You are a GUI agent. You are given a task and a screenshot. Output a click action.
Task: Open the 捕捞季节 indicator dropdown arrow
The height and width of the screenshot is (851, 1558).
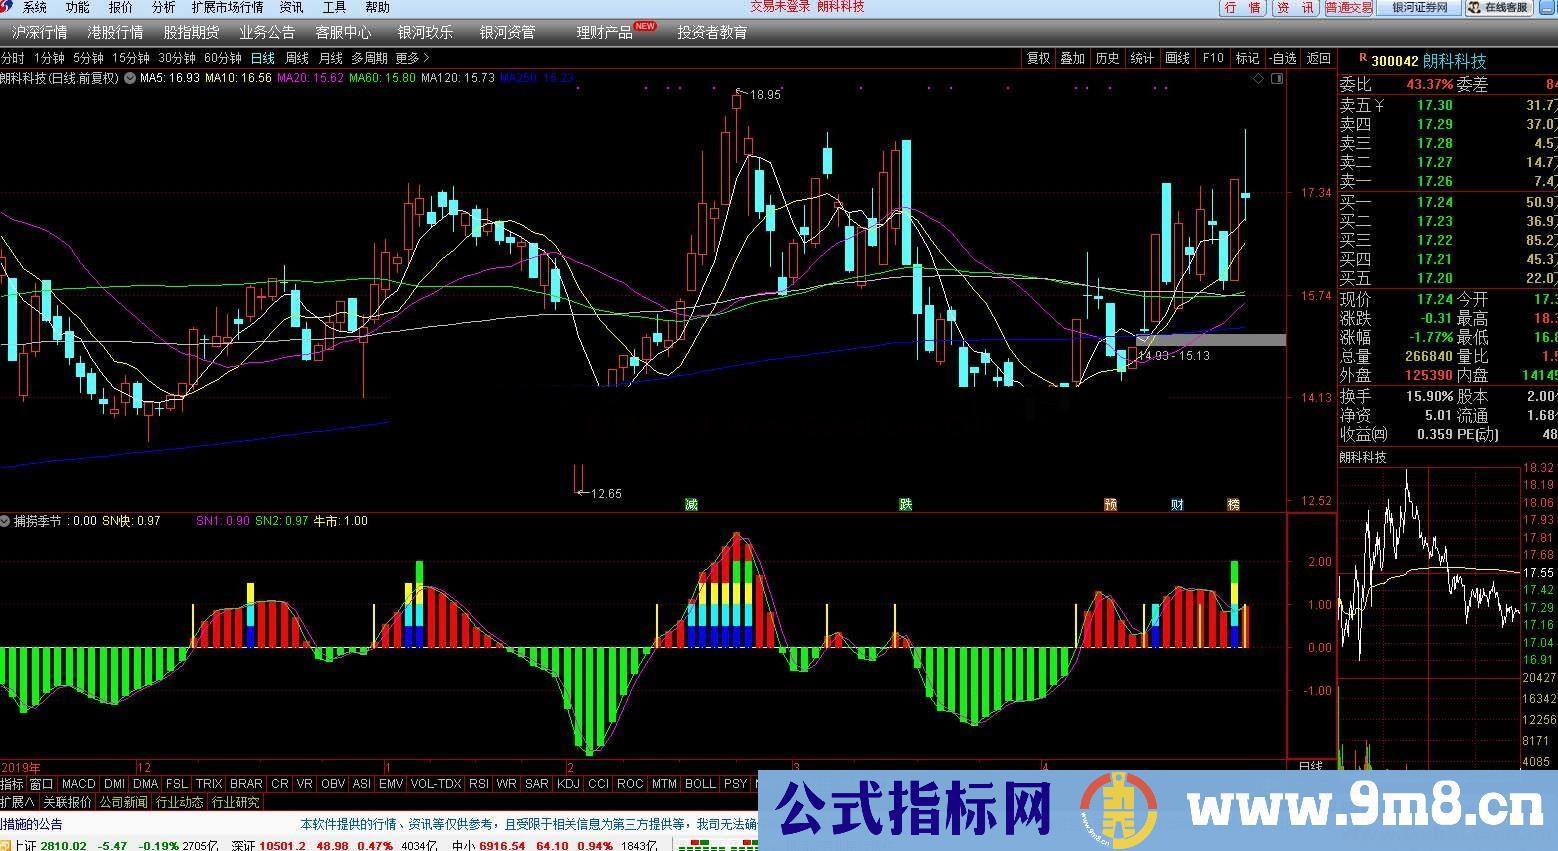tap(6, 521)
